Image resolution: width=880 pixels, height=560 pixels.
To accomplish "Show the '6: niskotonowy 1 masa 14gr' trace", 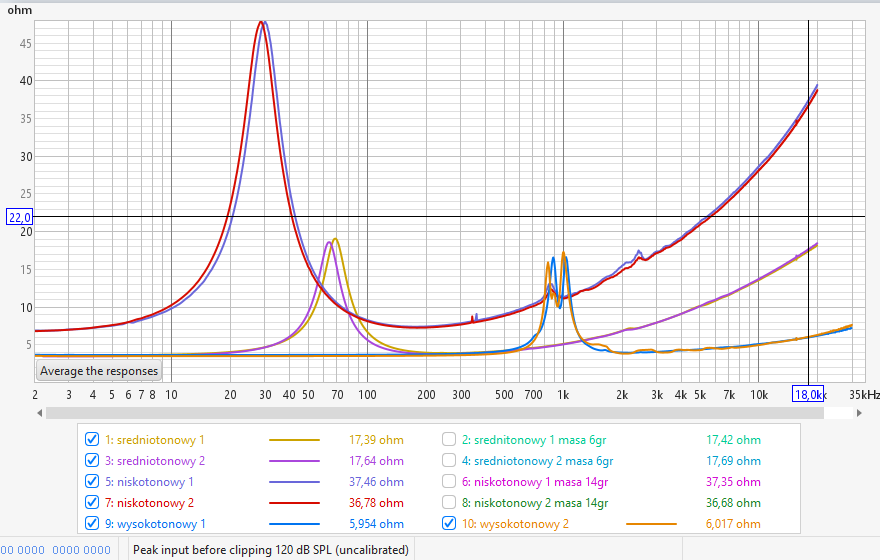I will [x=449, y=481].
